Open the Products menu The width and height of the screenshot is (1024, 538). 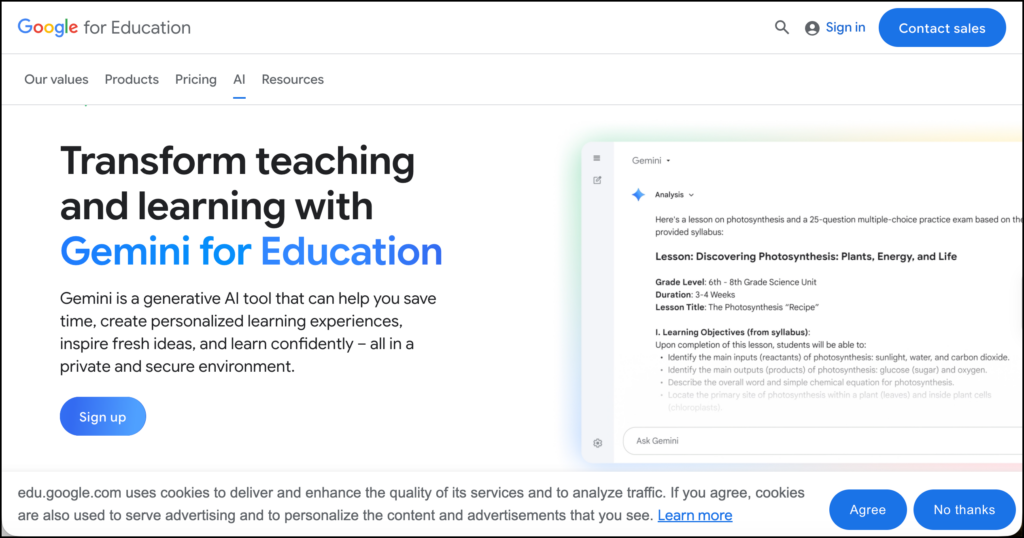click(131, 80)
